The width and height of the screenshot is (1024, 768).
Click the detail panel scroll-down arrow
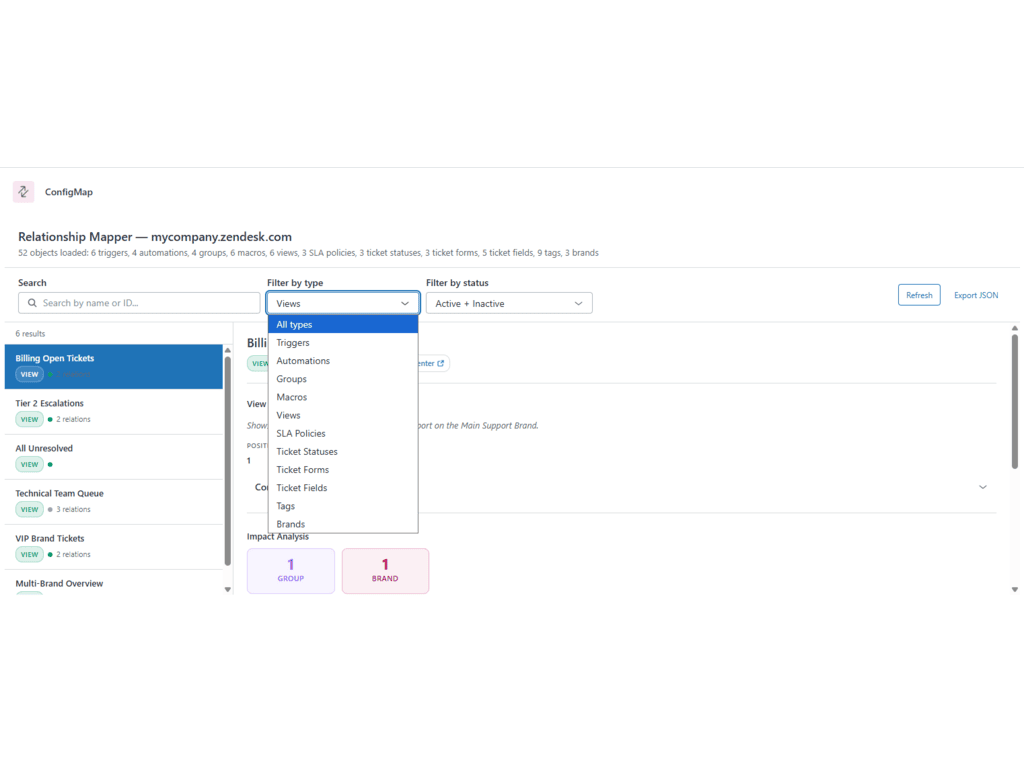[x=1015, y=589]
